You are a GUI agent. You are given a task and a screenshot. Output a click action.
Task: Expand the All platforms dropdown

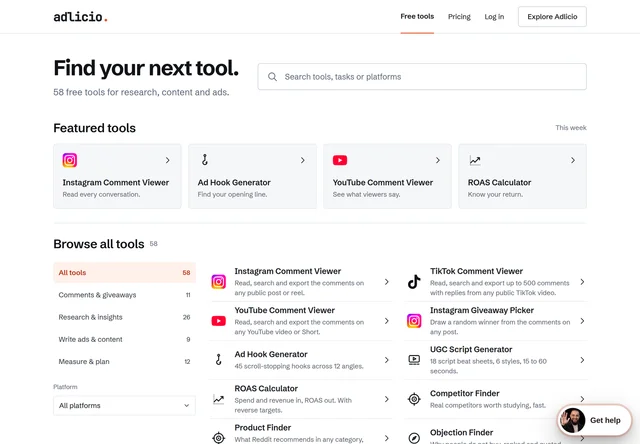point(124,406)
